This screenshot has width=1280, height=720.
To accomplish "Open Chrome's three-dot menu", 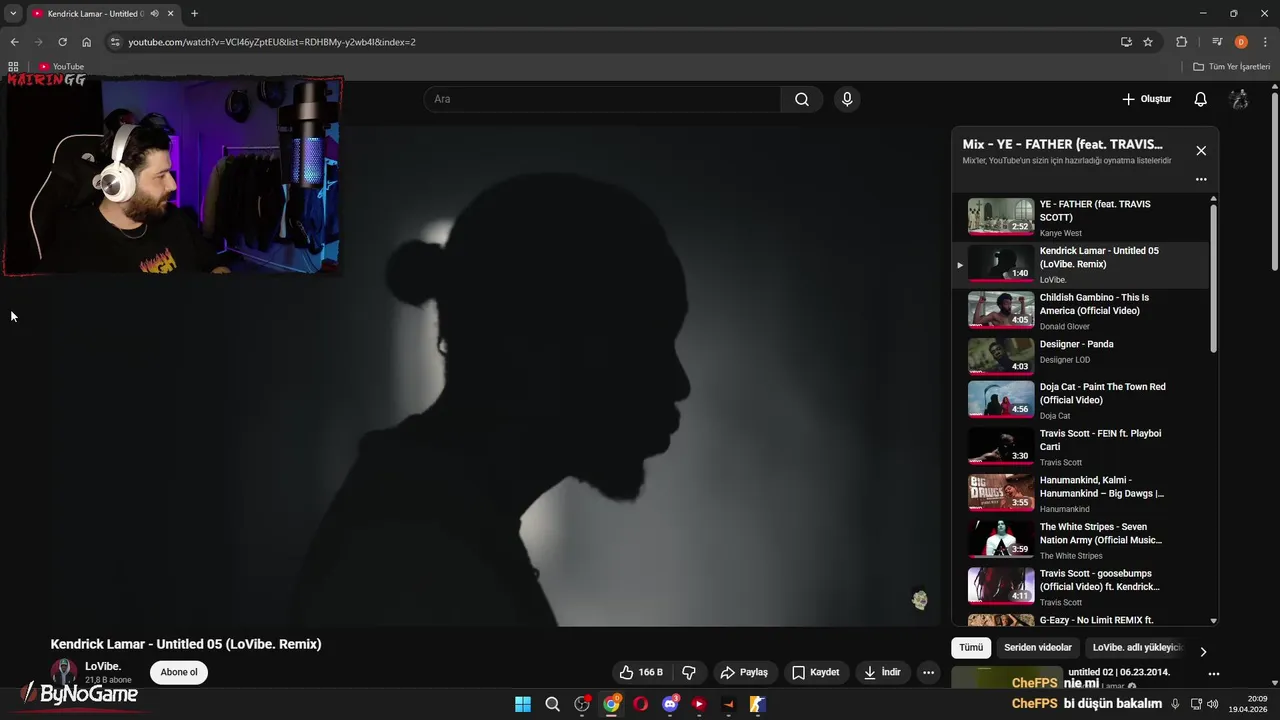I will click(x=1265, y=42).
